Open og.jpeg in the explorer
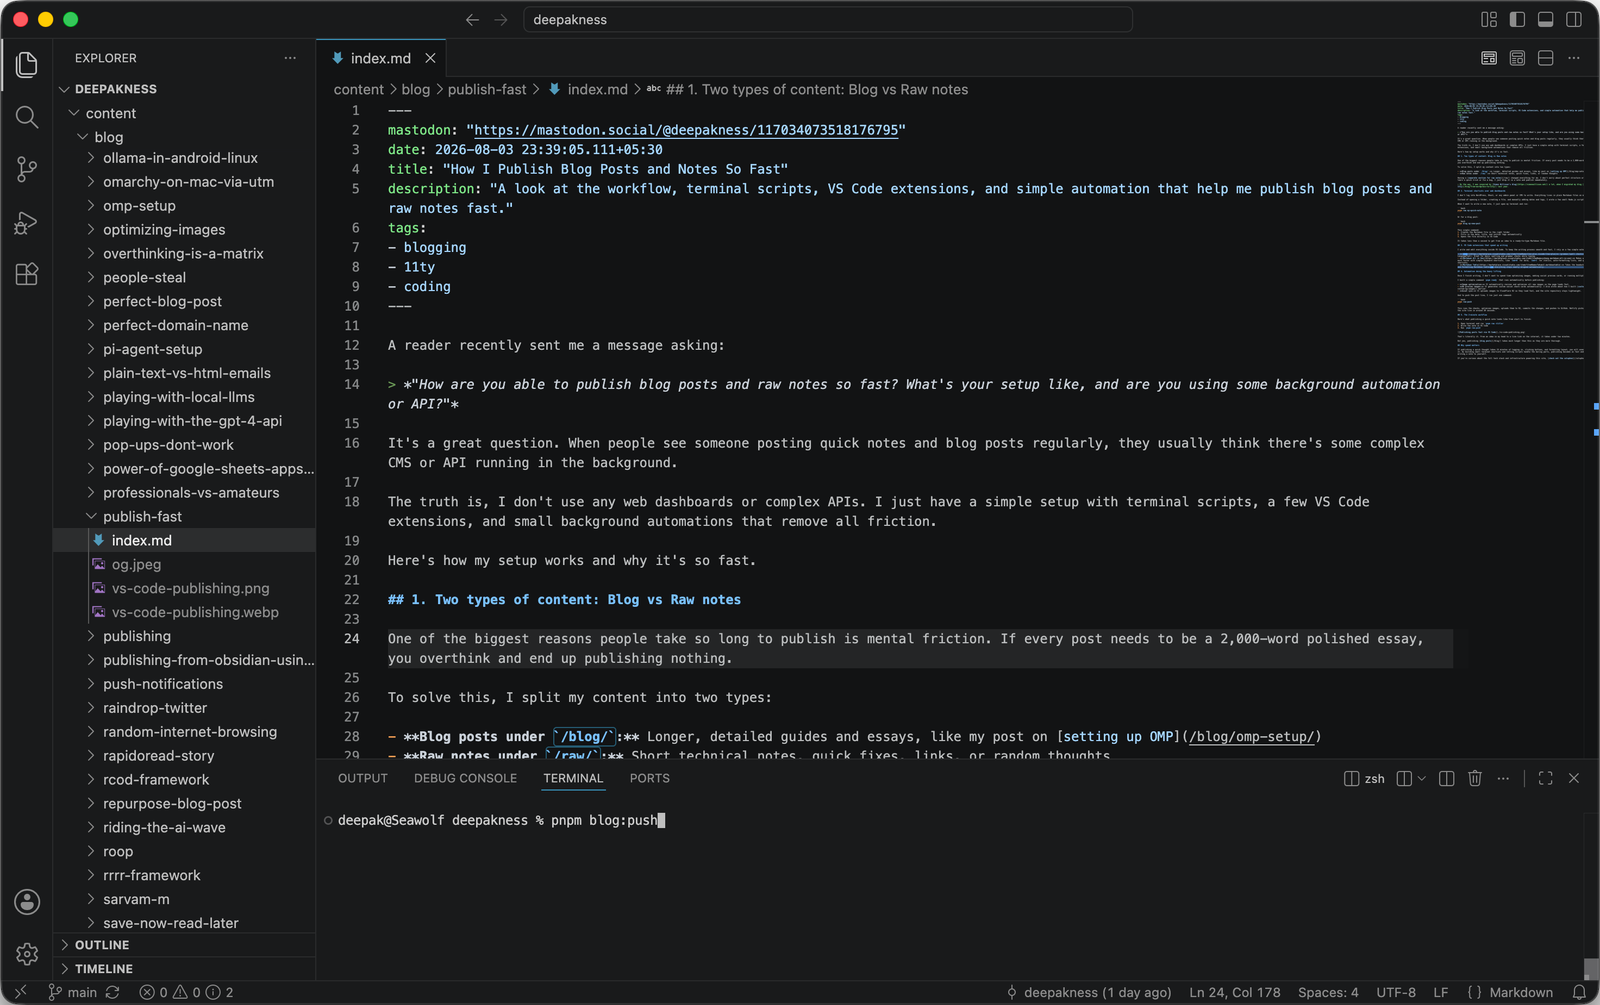Viewport: 1600px width, 1005px height. pos(185,565)
